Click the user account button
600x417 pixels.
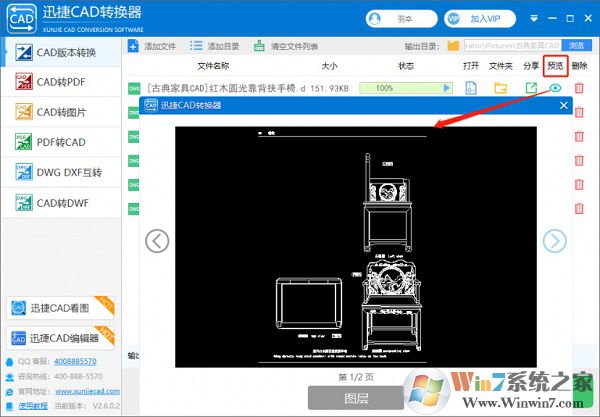click(401, 19)
